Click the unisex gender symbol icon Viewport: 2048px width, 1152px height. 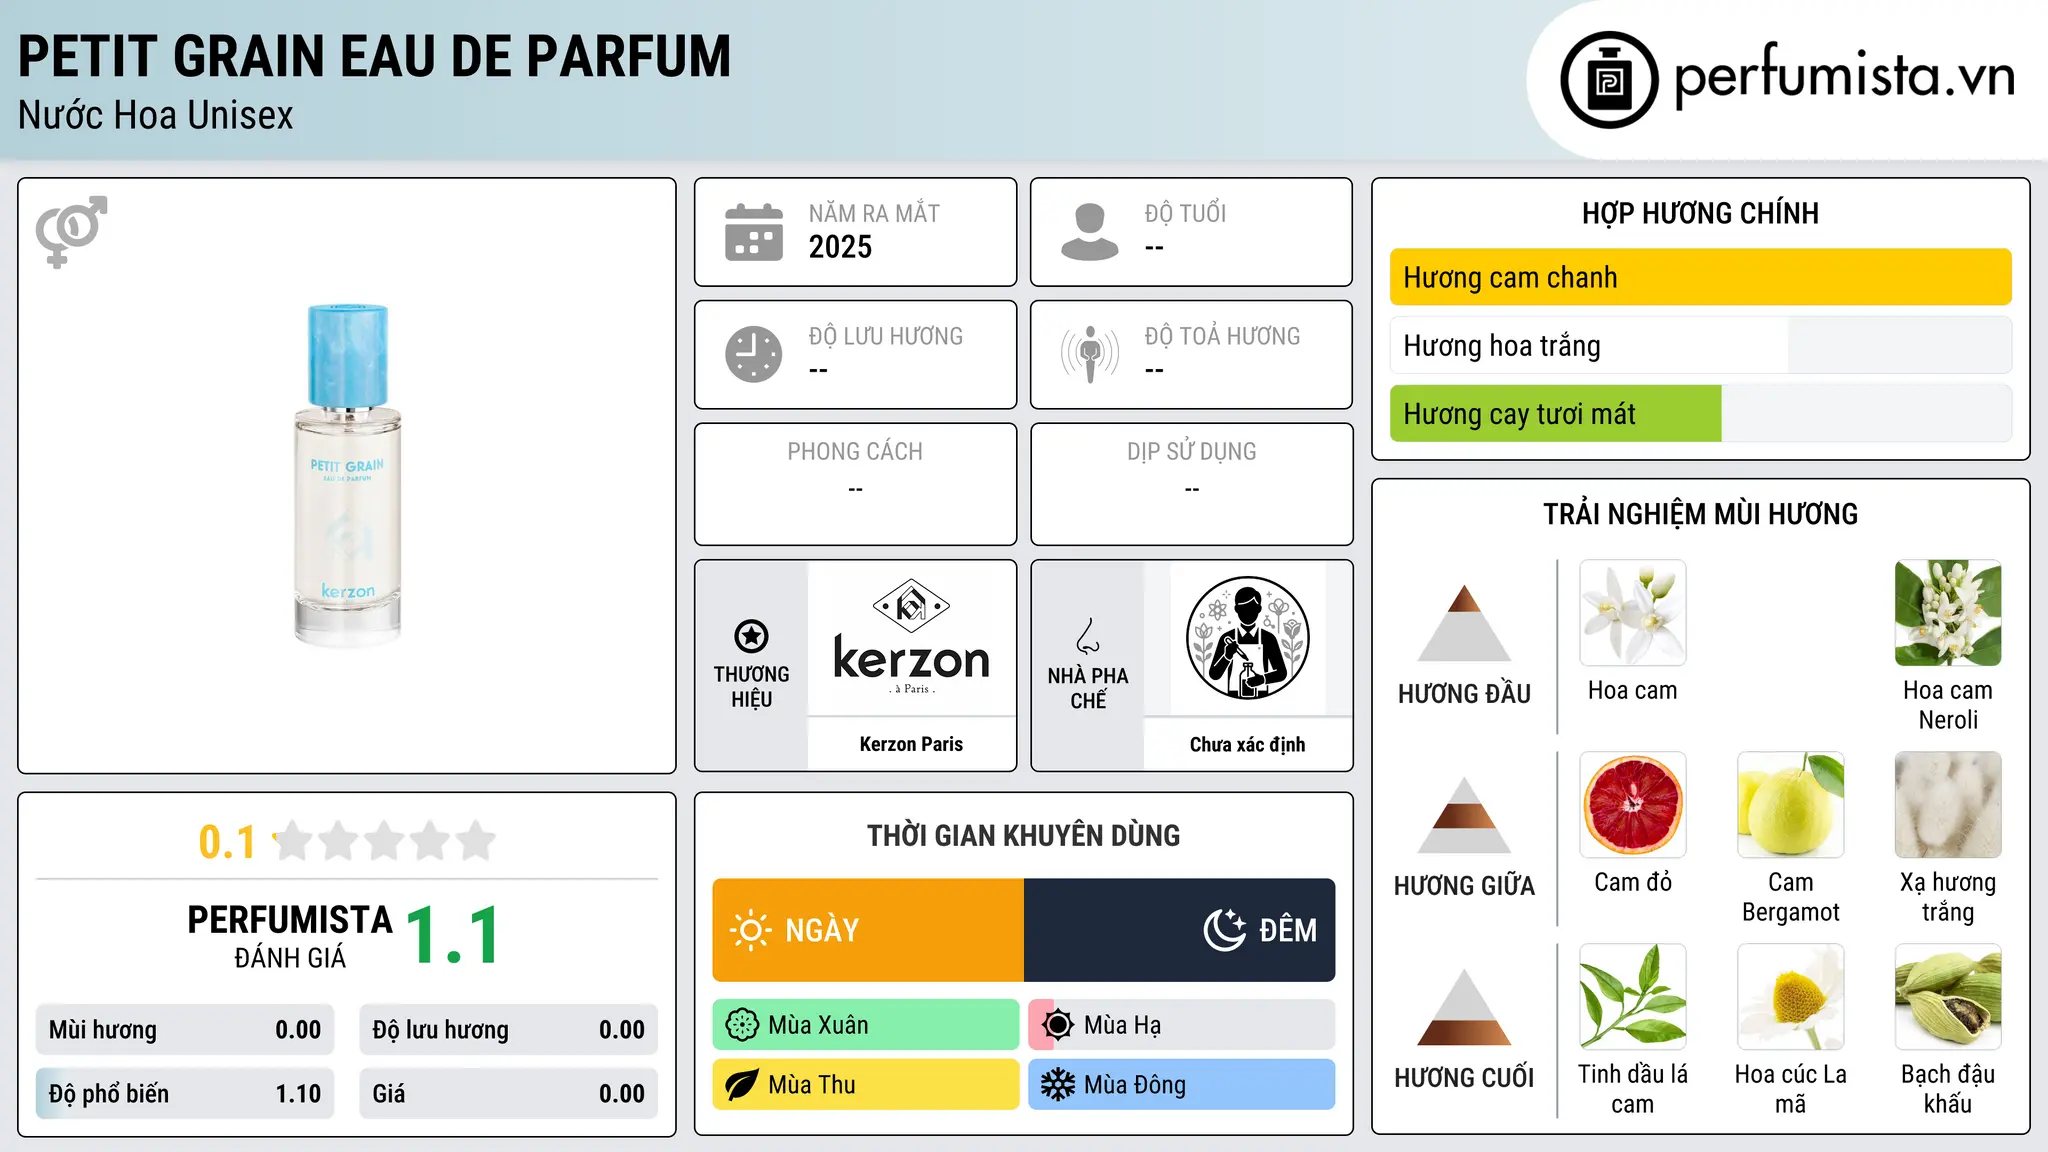coord(71,231)
